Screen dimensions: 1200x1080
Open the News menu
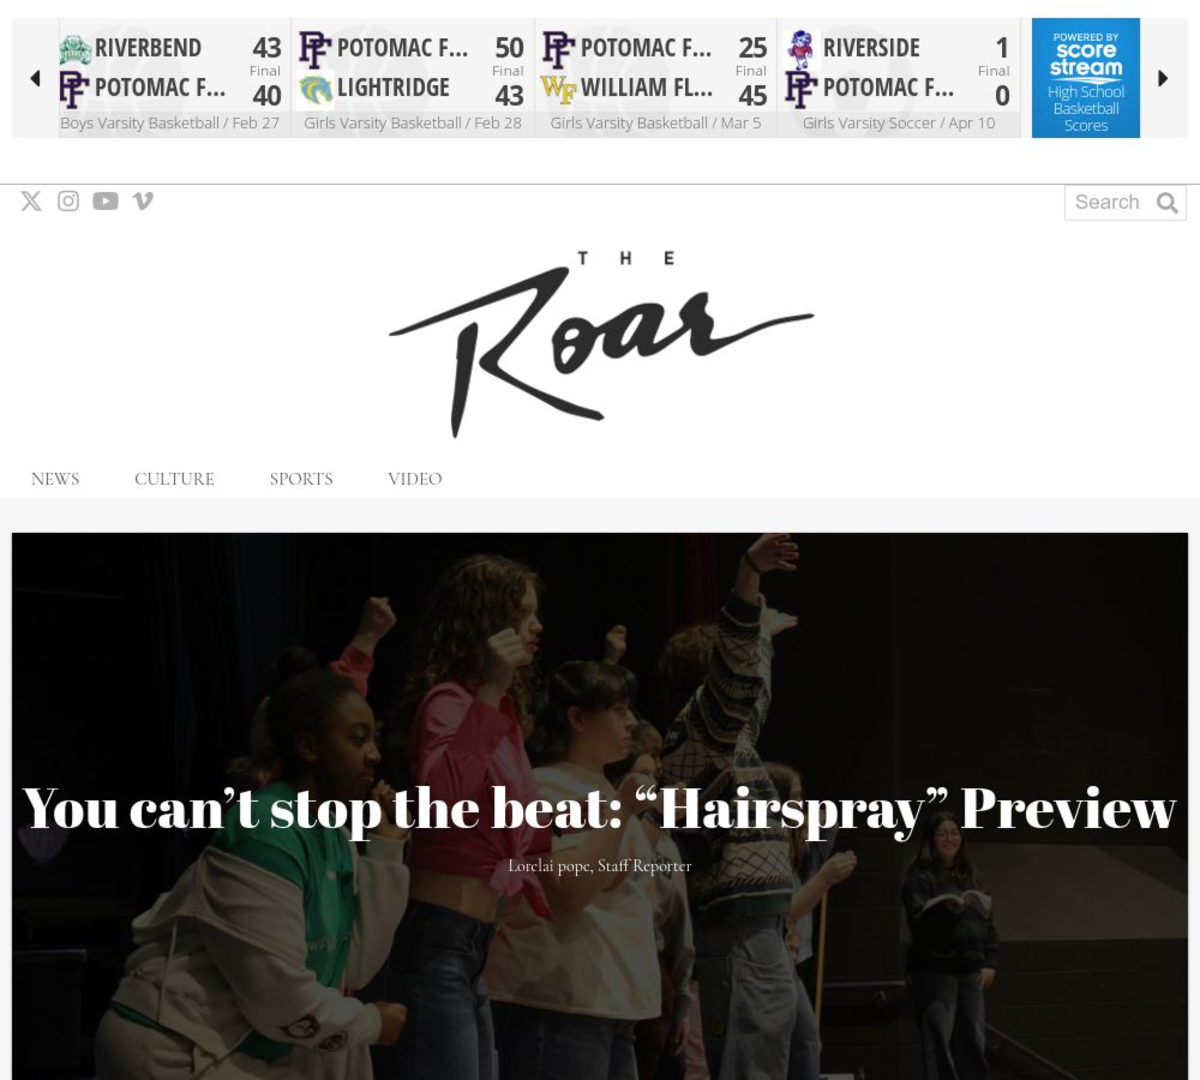[55, 479]
